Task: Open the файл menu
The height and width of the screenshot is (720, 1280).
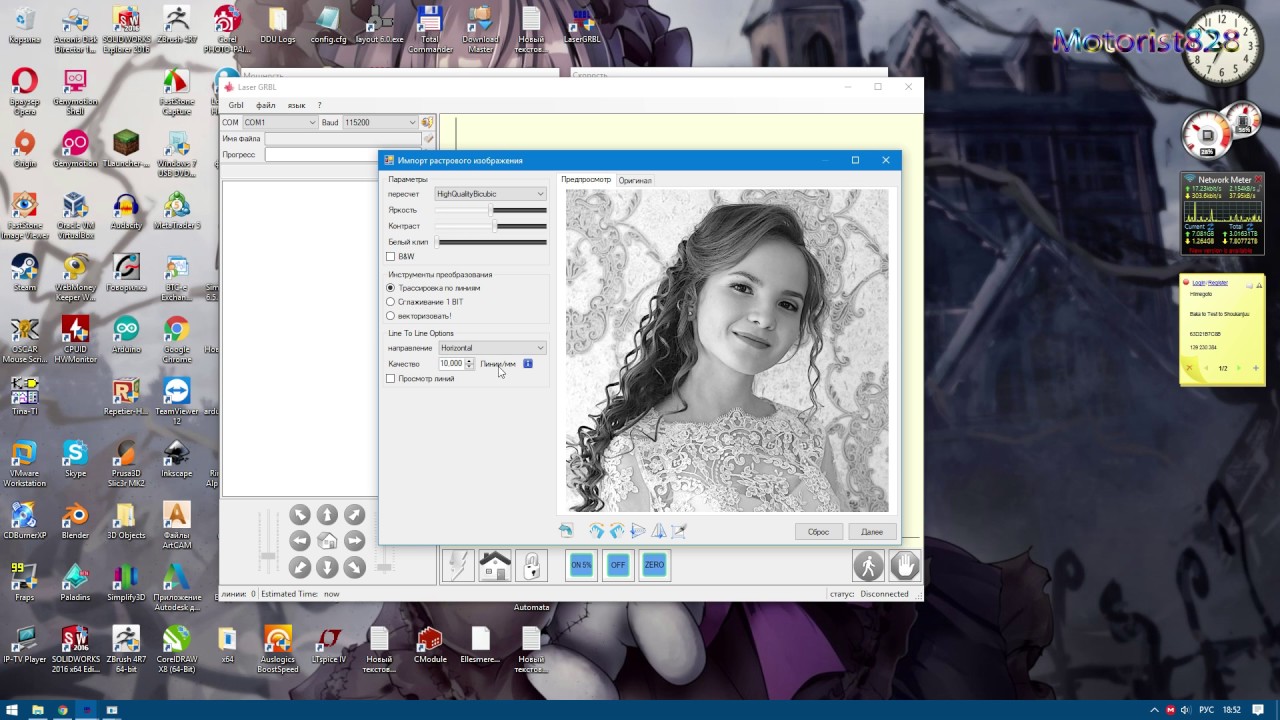Action: (265, 105)
